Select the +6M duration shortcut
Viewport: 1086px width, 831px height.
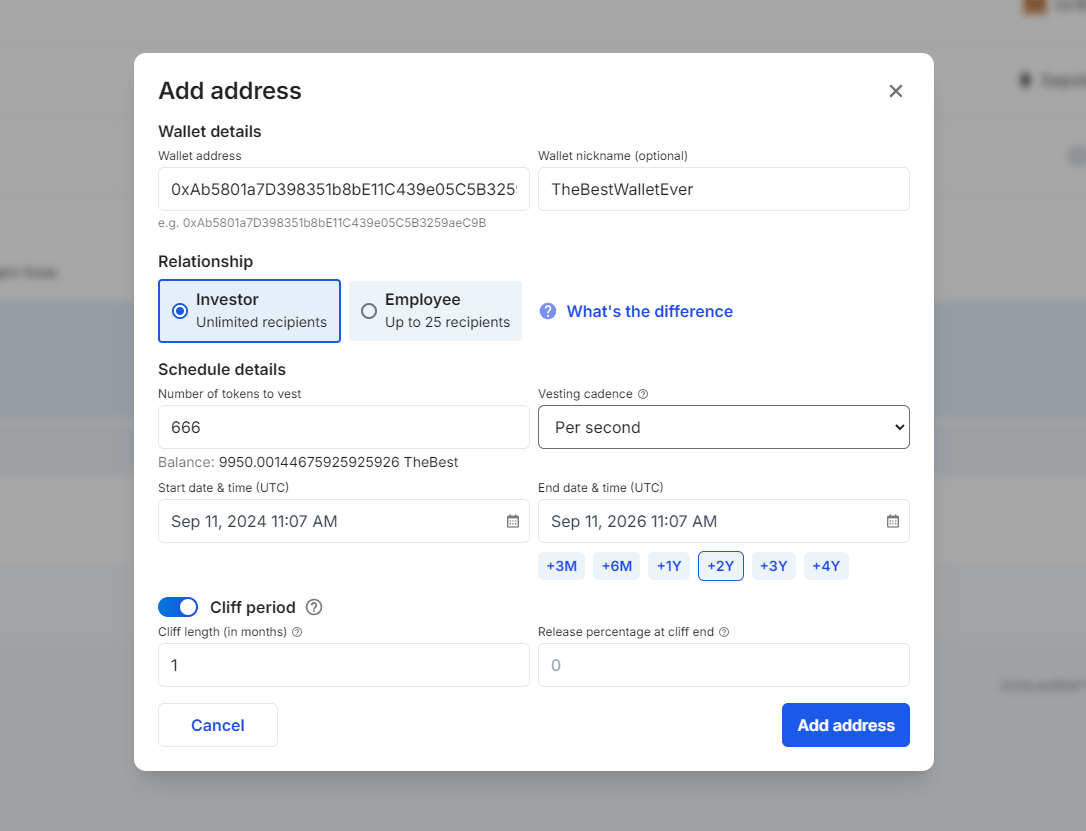[616, 566]
